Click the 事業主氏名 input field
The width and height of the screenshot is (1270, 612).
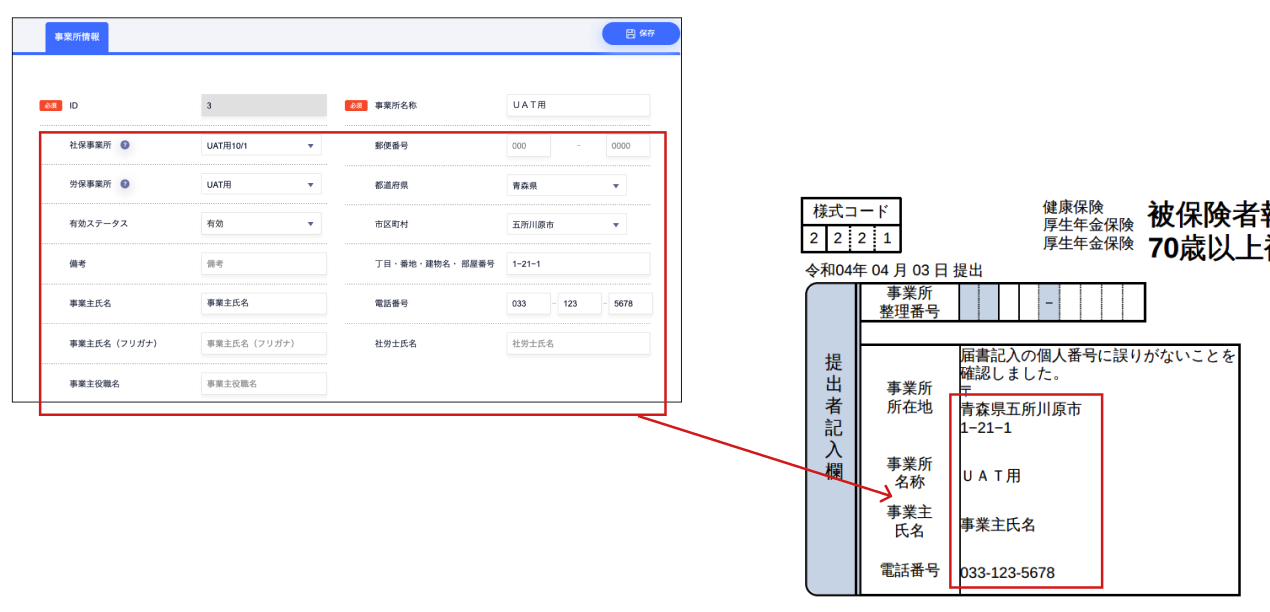point(263,303)
